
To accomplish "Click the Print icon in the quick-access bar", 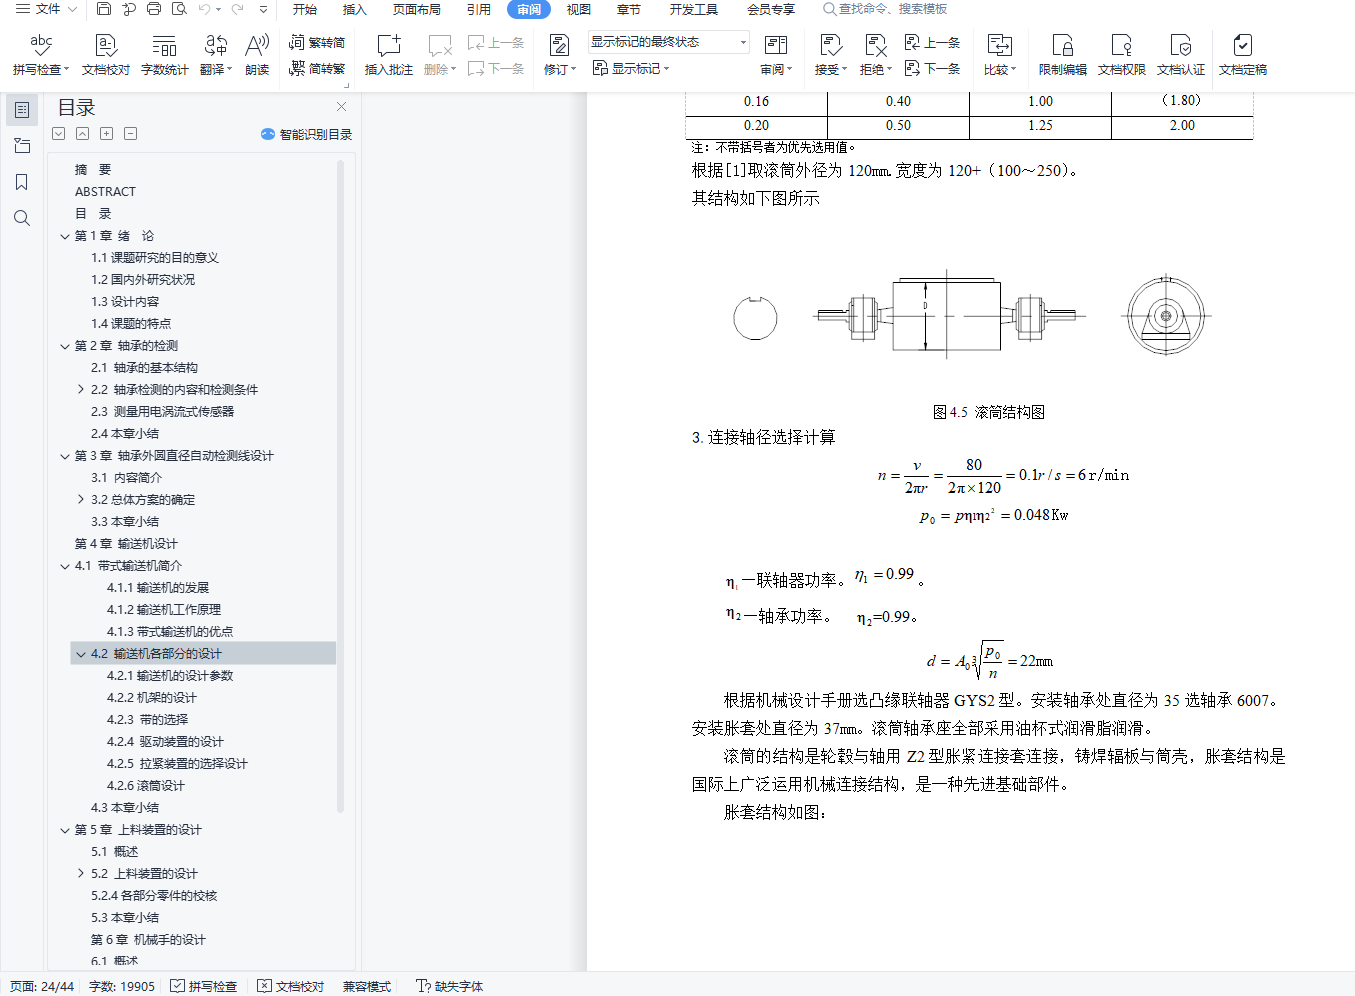I will click(153, 9).
